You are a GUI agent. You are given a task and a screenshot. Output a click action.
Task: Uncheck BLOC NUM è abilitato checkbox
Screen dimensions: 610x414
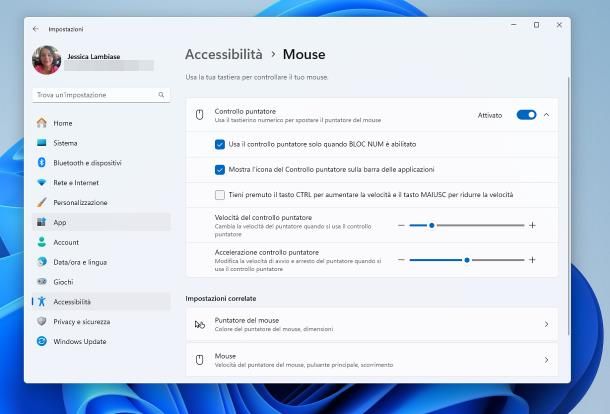click(x=220, y=144)
